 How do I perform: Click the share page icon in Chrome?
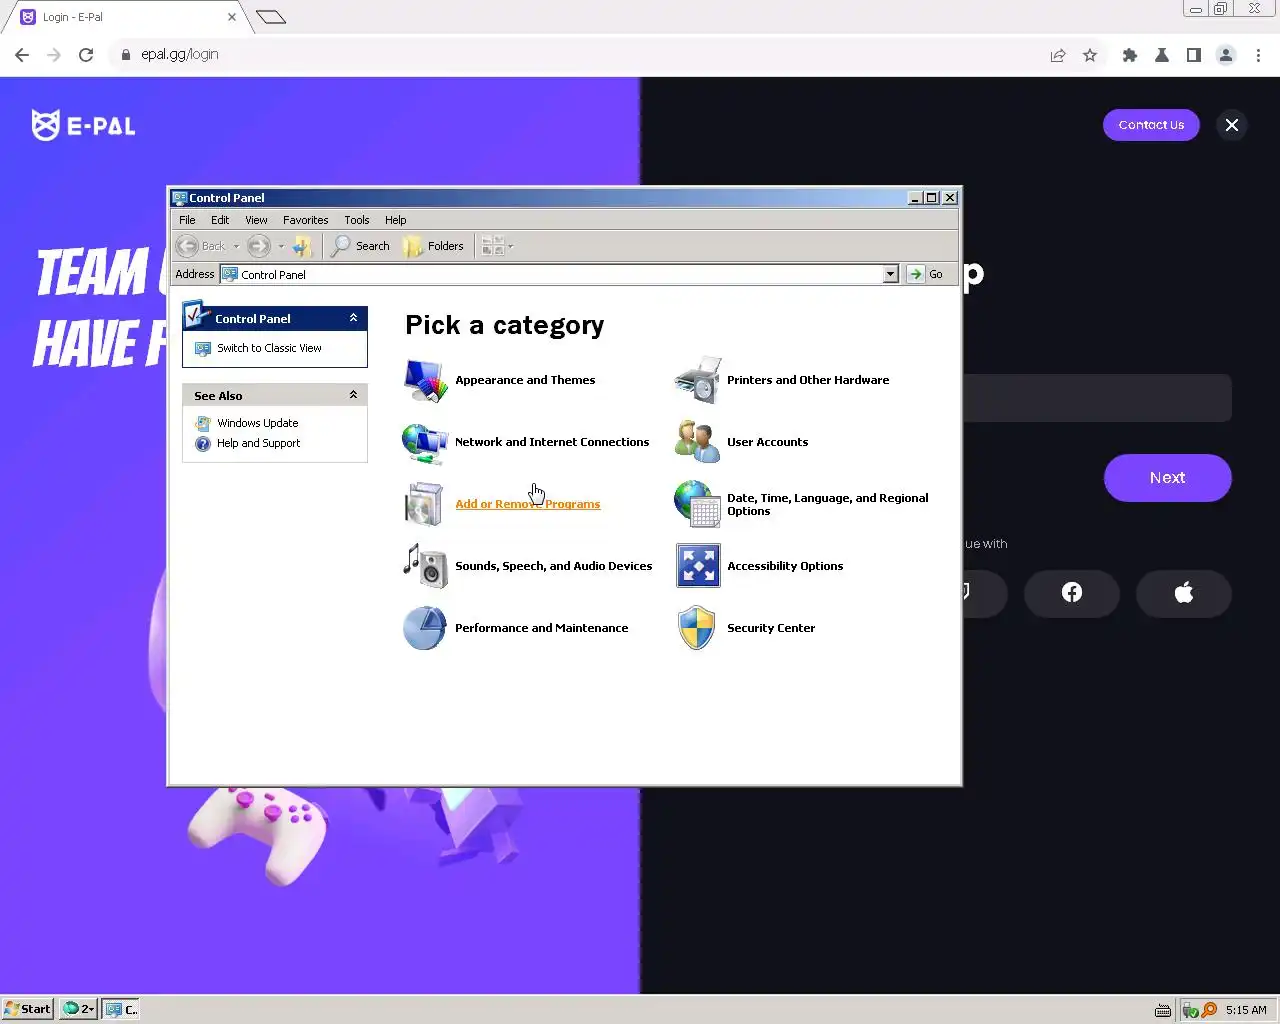[1058, 55]
